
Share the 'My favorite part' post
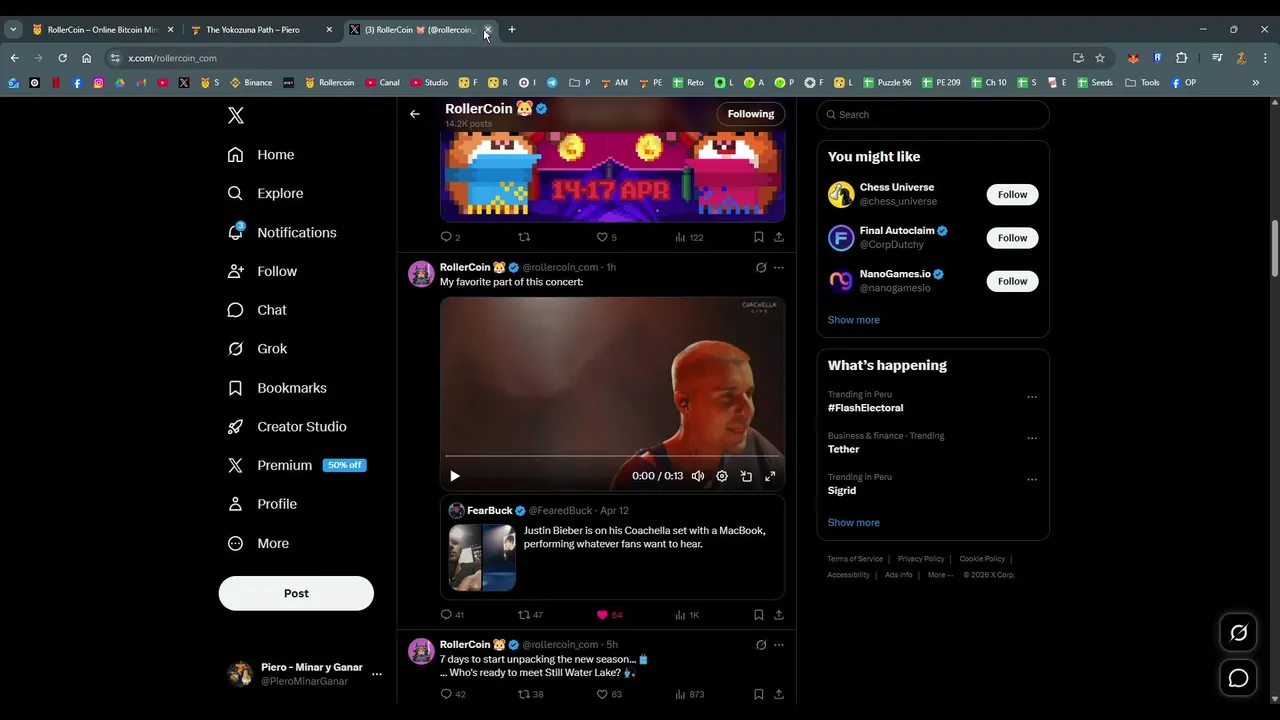click(x=778, y=615)
